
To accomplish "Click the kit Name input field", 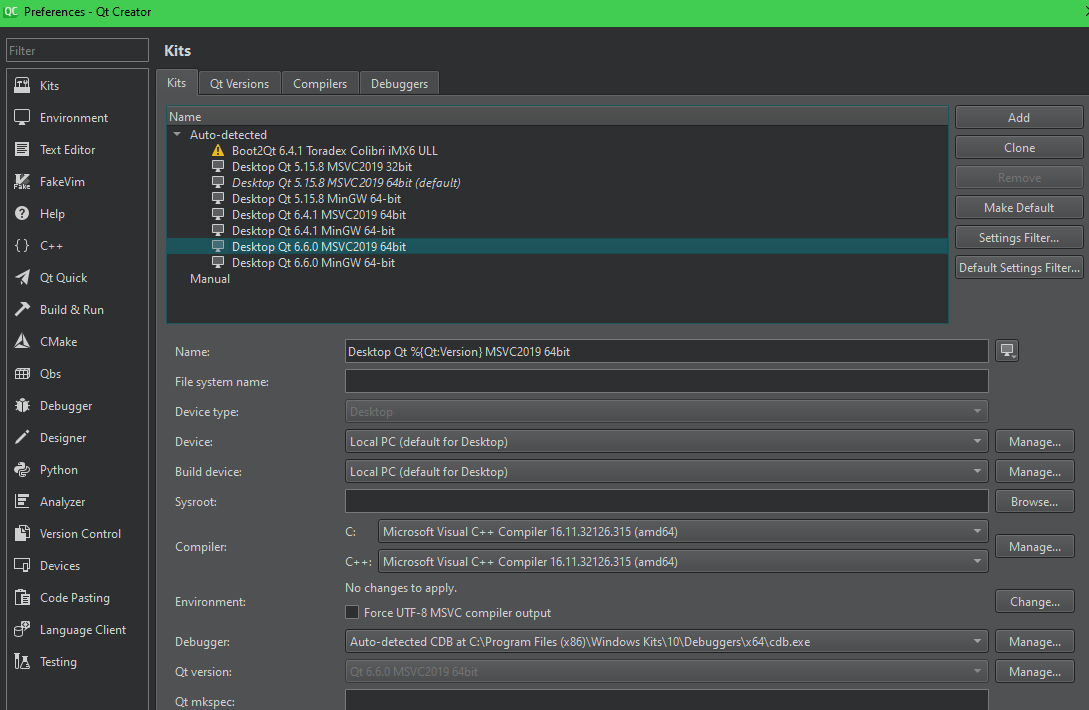I will 666,351.
